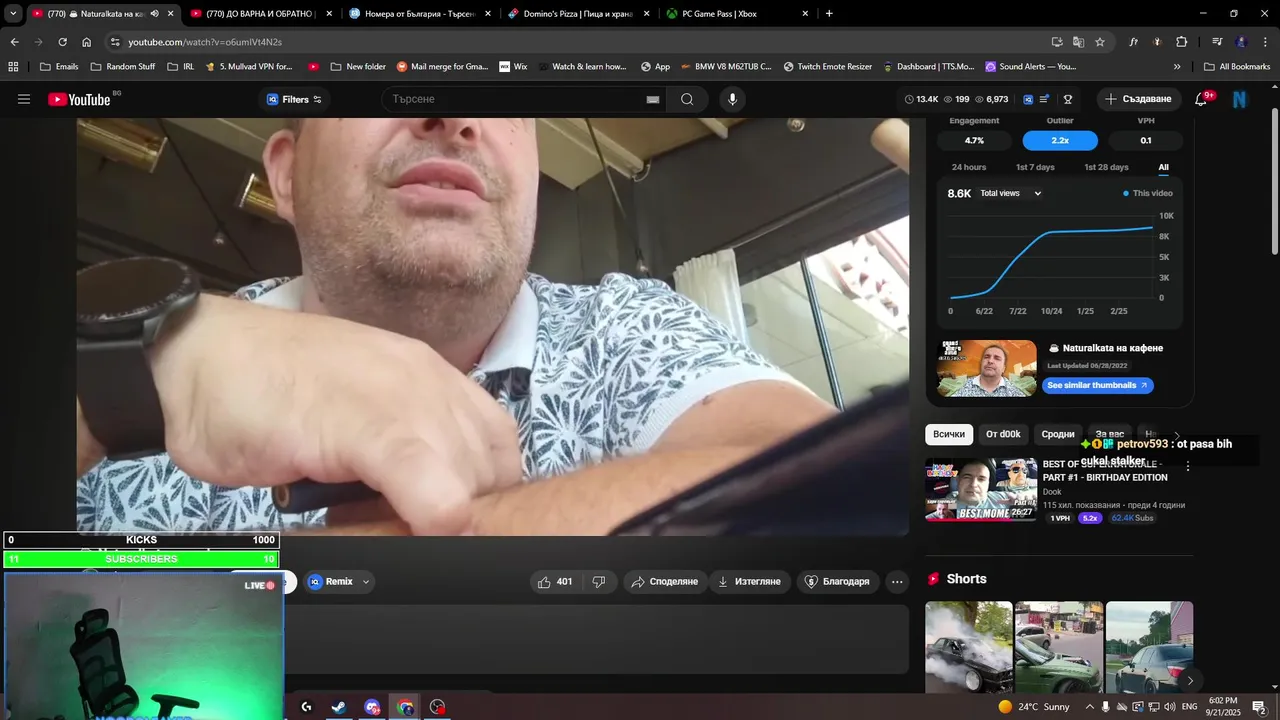Switch to ДО ВАРНА И ОБРАТНО tab
Screen dimensions: 1280x720
pyautogui.click(x=260, y=14)
